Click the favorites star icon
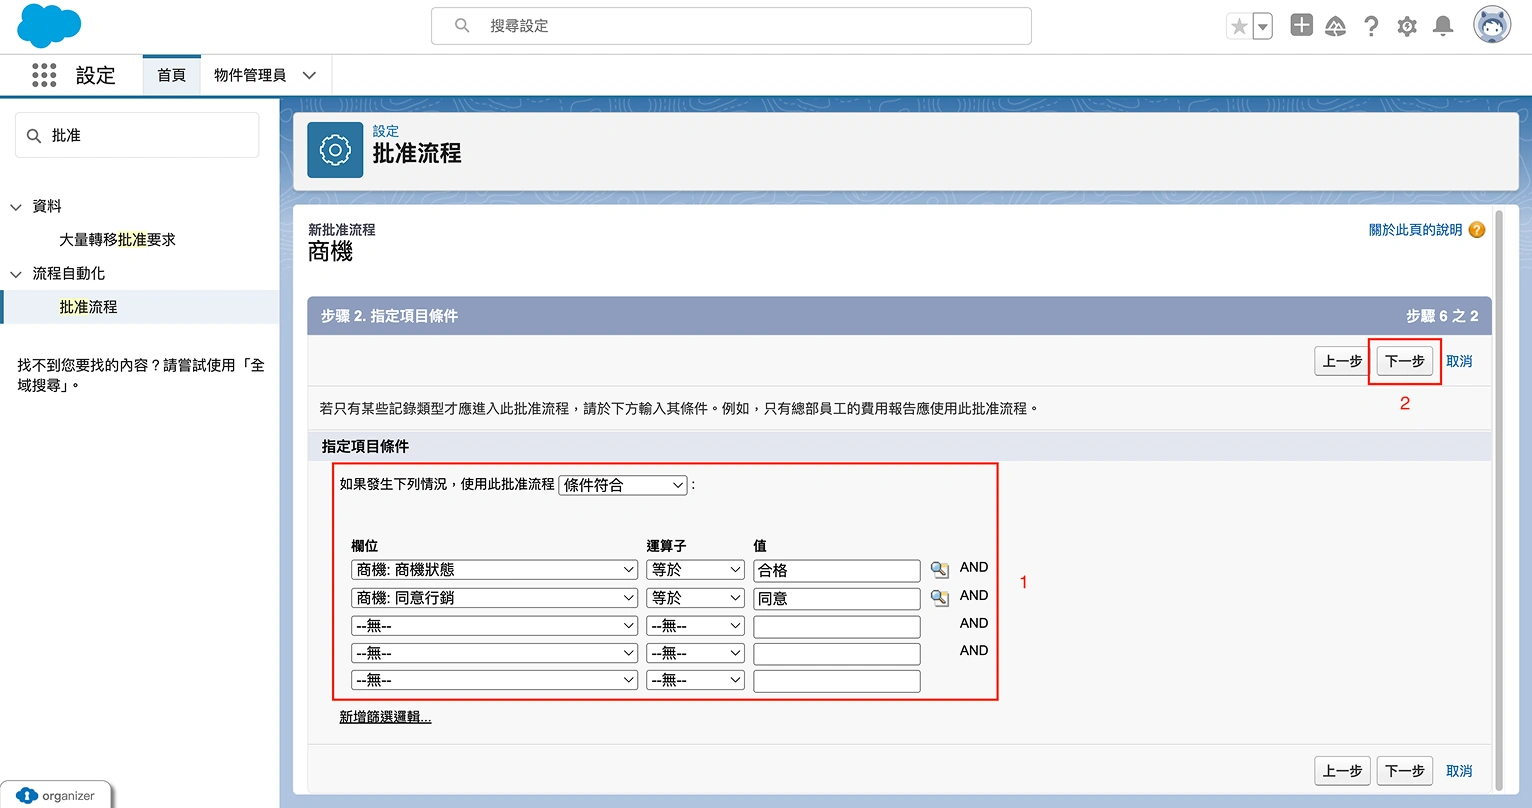Viewport: 1532px width, 808px height. pos(1239,27)
